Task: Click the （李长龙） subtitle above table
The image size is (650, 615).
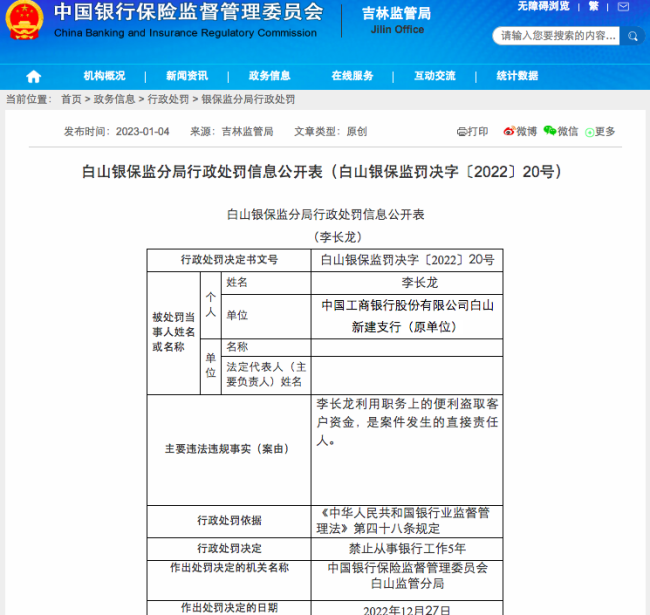Action: (338, 237)
